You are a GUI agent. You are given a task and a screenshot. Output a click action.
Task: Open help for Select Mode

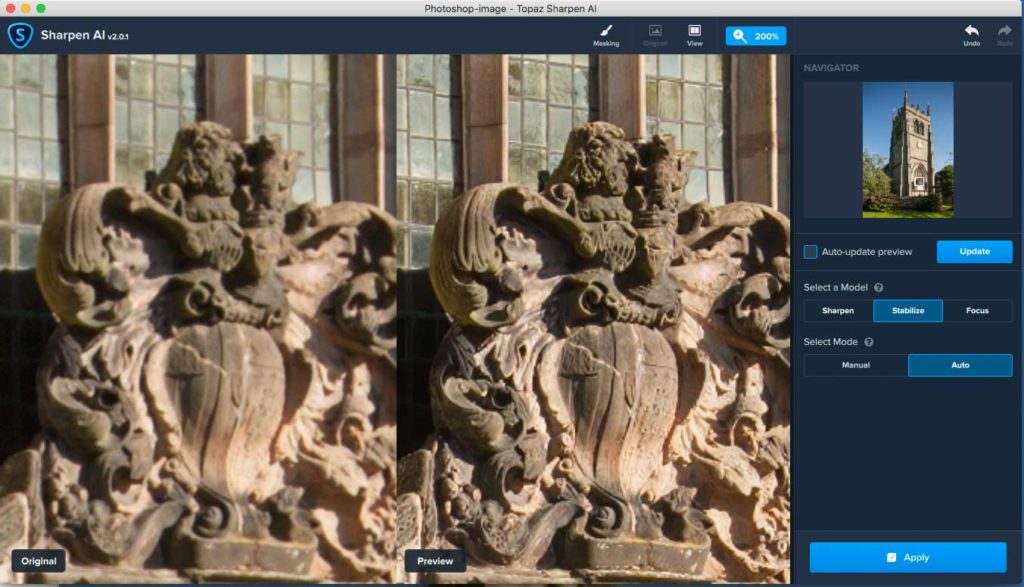click(x=869, y=342)
